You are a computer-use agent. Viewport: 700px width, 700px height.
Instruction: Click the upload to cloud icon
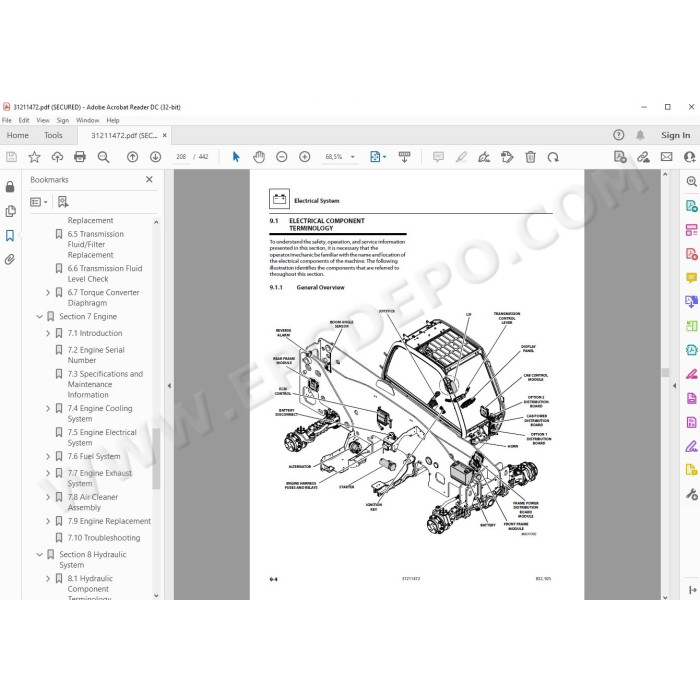[57, 157]
